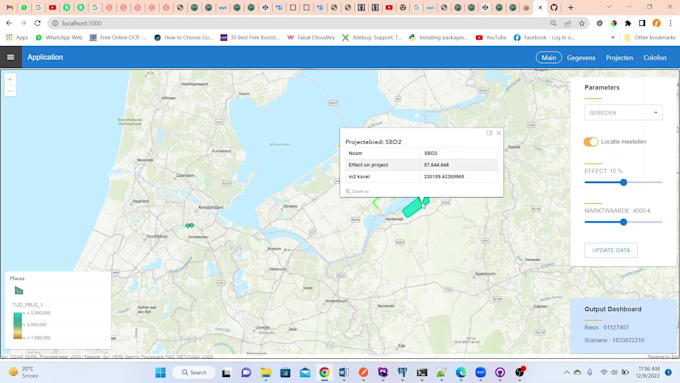Expand the GEBIEDEN dropdown

click(623, 113)
